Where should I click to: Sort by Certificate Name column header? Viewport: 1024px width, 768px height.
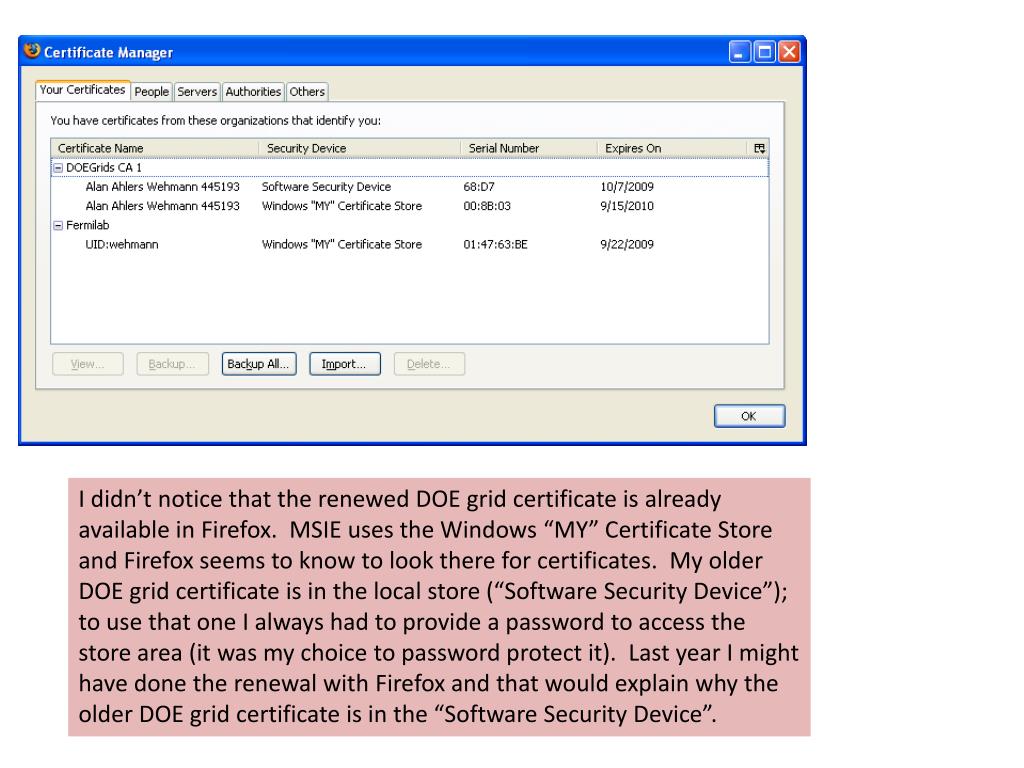pos(155,148)
